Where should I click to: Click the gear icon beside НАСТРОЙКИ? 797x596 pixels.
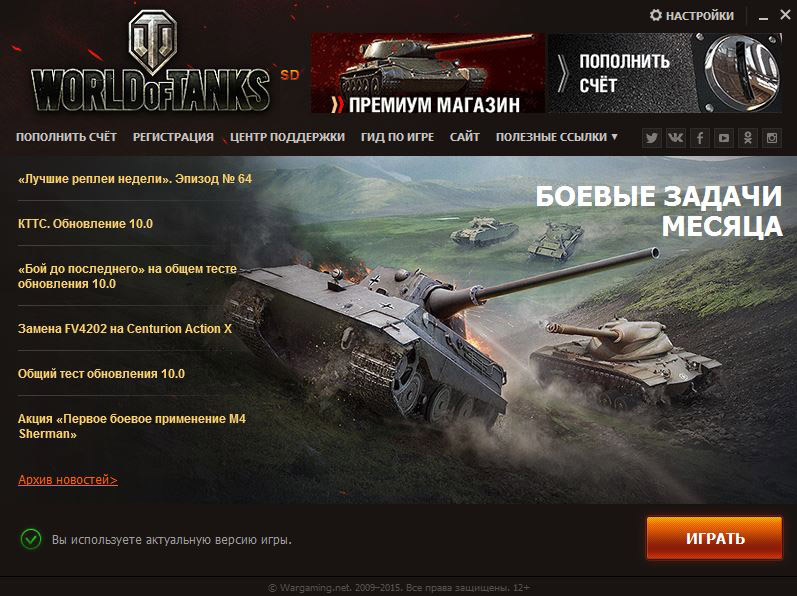pos(656,15)
